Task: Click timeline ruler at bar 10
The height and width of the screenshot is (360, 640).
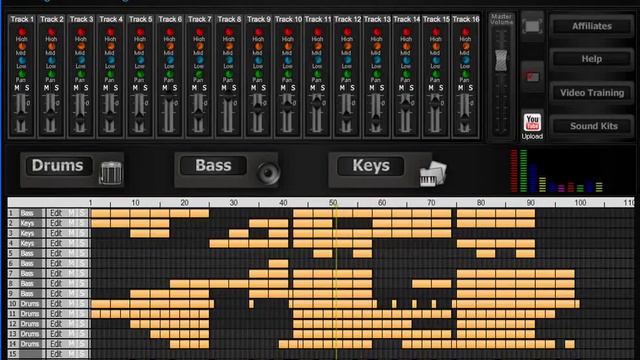Action: click(136, 202)
